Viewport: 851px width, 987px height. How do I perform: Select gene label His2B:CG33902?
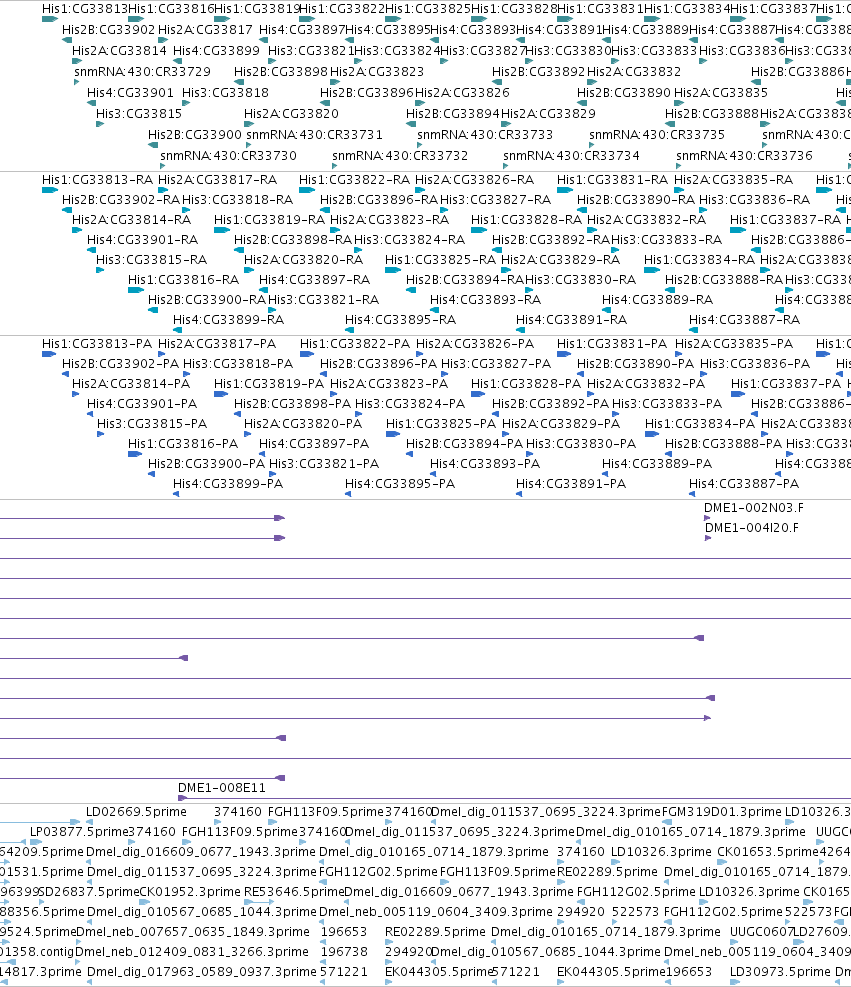[x=108, y=30]
